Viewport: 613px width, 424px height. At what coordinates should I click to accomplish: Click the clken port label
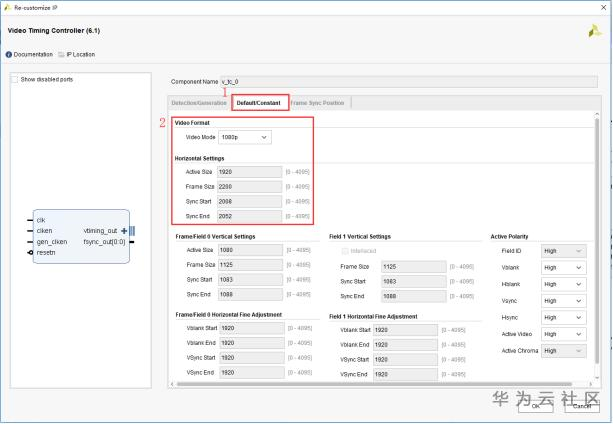pos(44,231)
